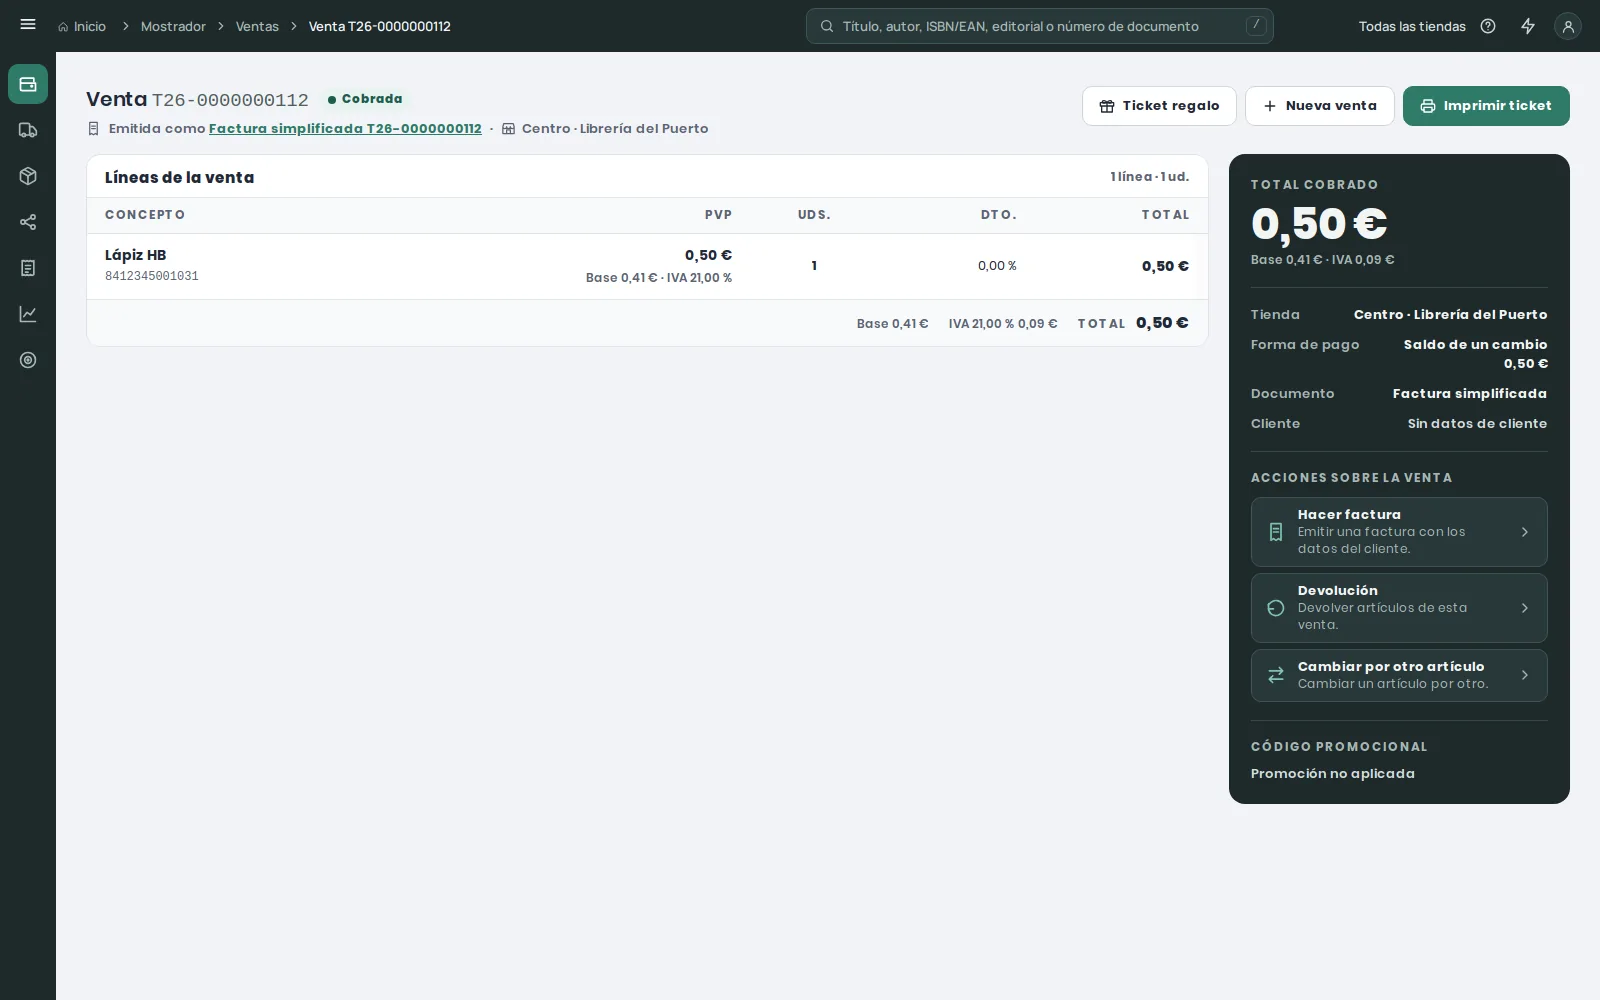The width and height of the screenshot is (1600, 1000).
Task: Open the Mostrador cash register sidebar icon
Action: (28, 84)
